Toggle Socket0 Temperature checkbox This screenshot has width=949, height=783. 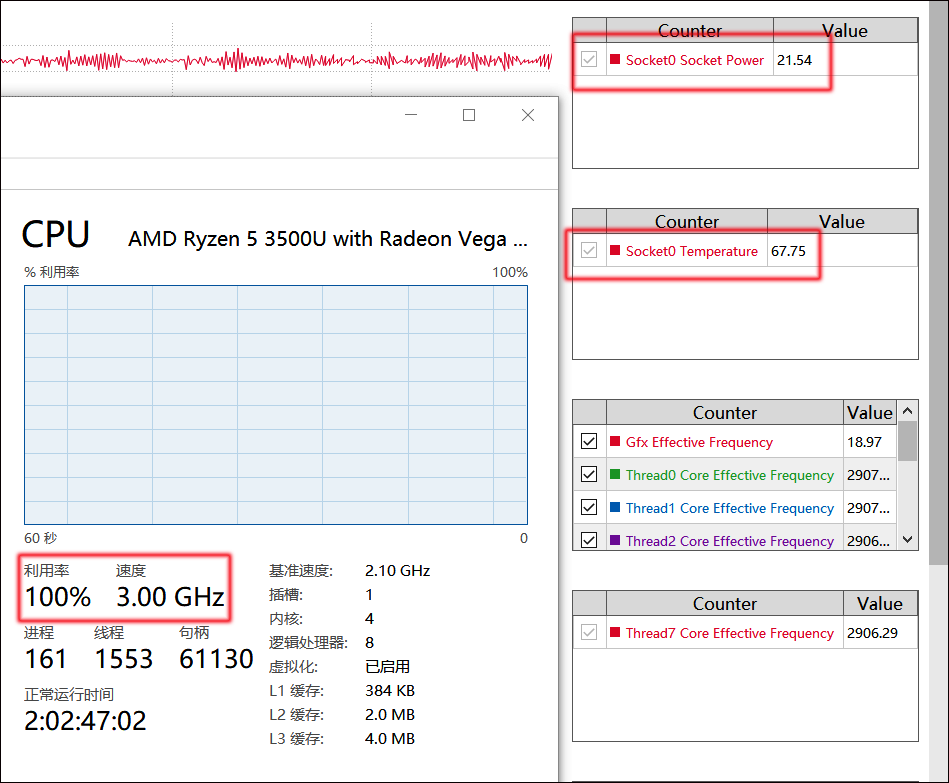pyautogui.click(x=589, y=250)
